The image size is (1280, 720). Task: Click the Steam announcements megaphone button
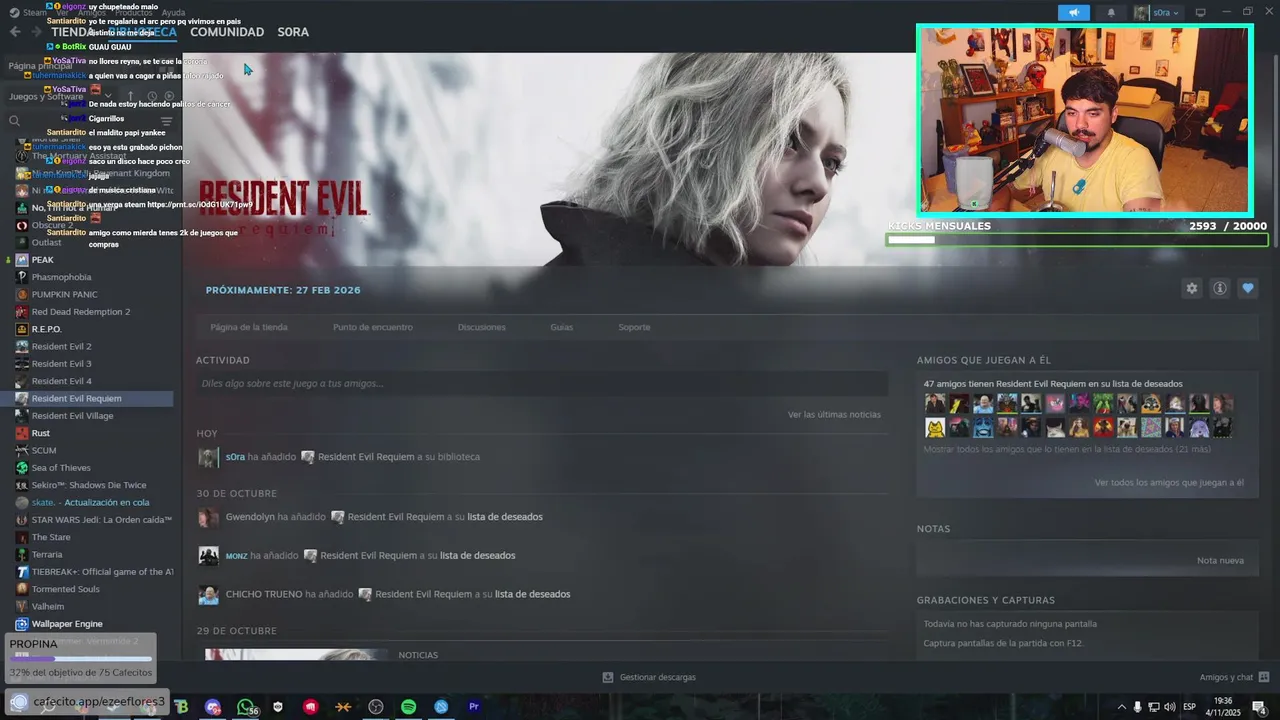click(1074, 13)
